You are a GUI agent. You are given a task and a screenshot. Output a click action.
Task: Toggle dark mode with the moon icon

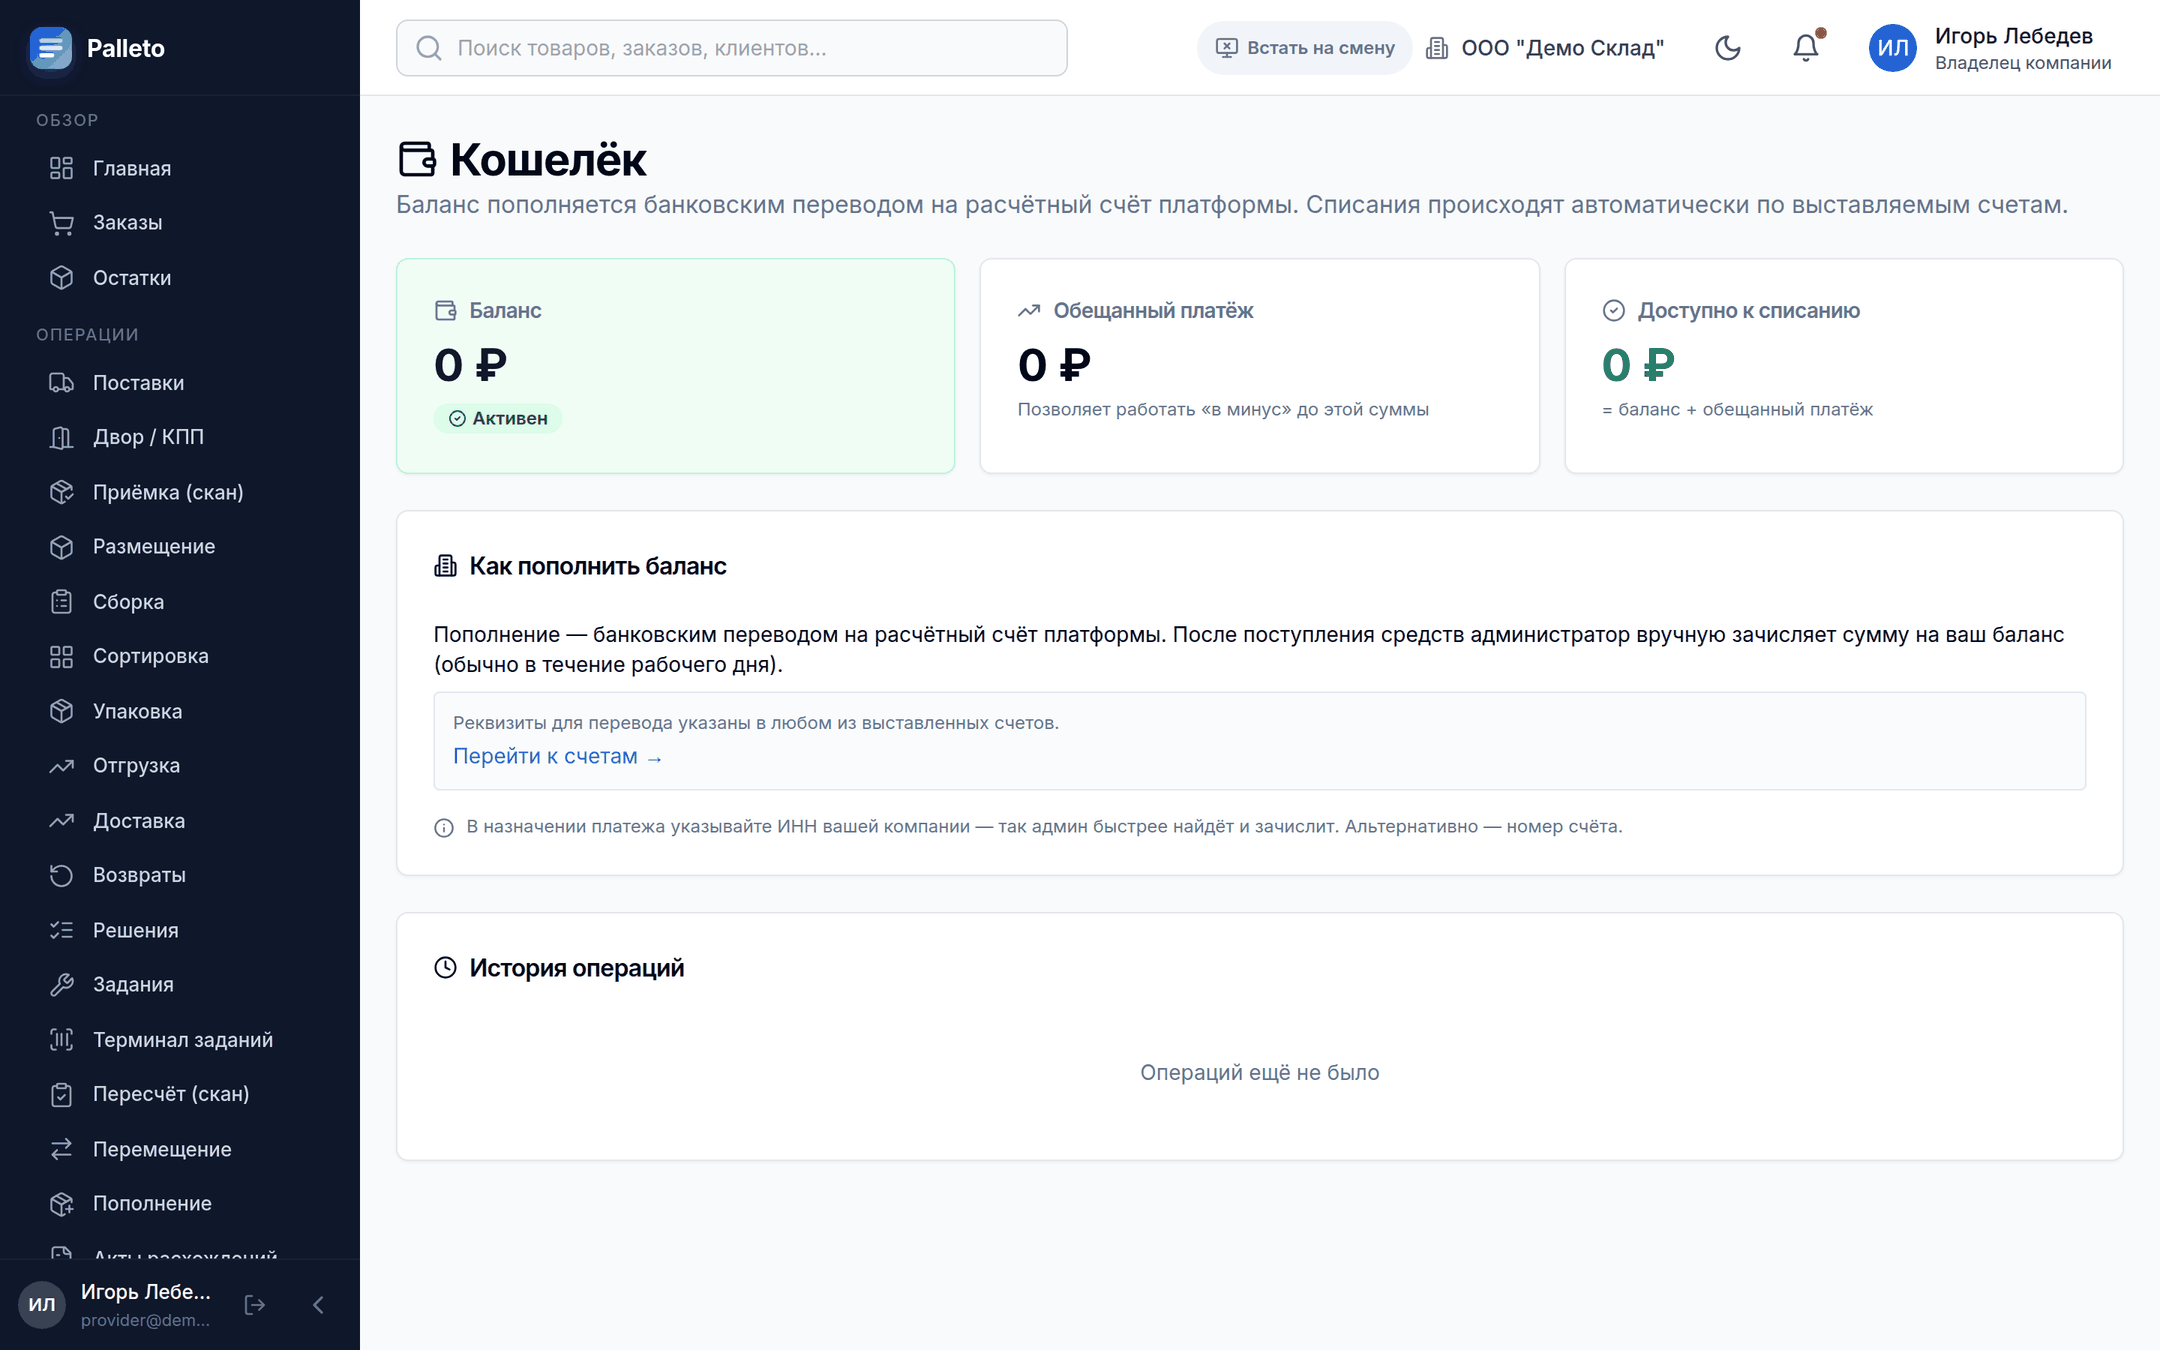click(x=1727, y=48)
